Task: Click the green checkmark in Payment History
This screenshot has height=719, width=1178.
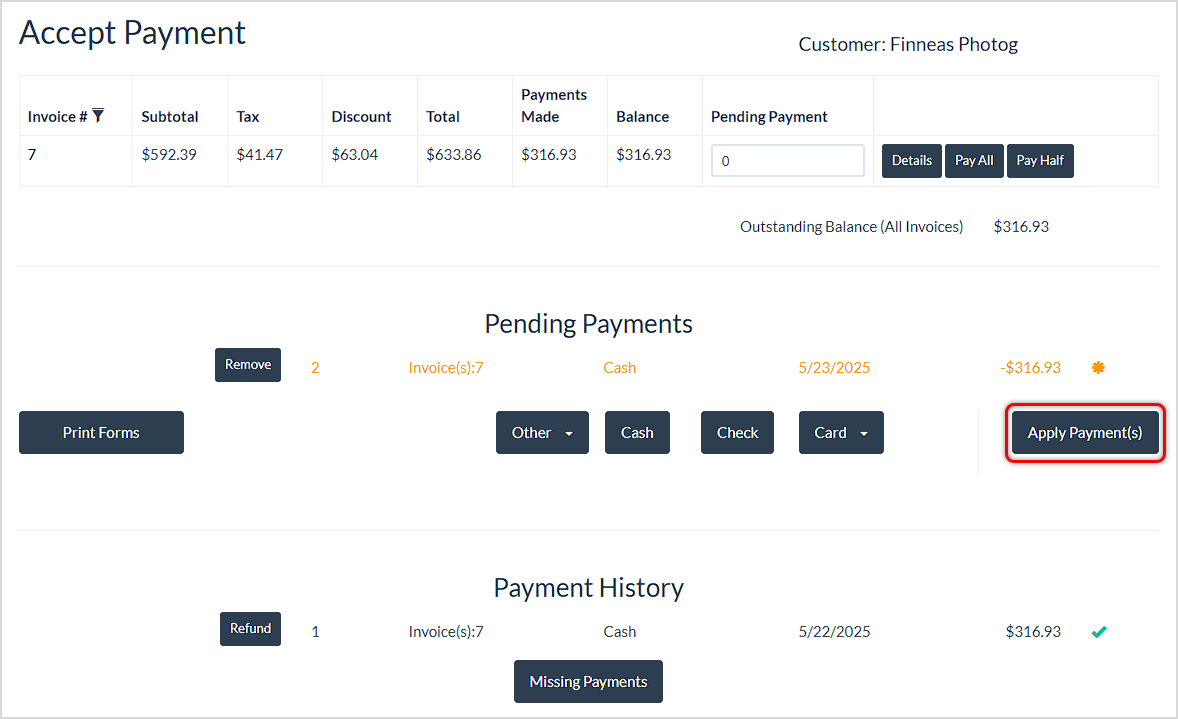Action: 1099,631
